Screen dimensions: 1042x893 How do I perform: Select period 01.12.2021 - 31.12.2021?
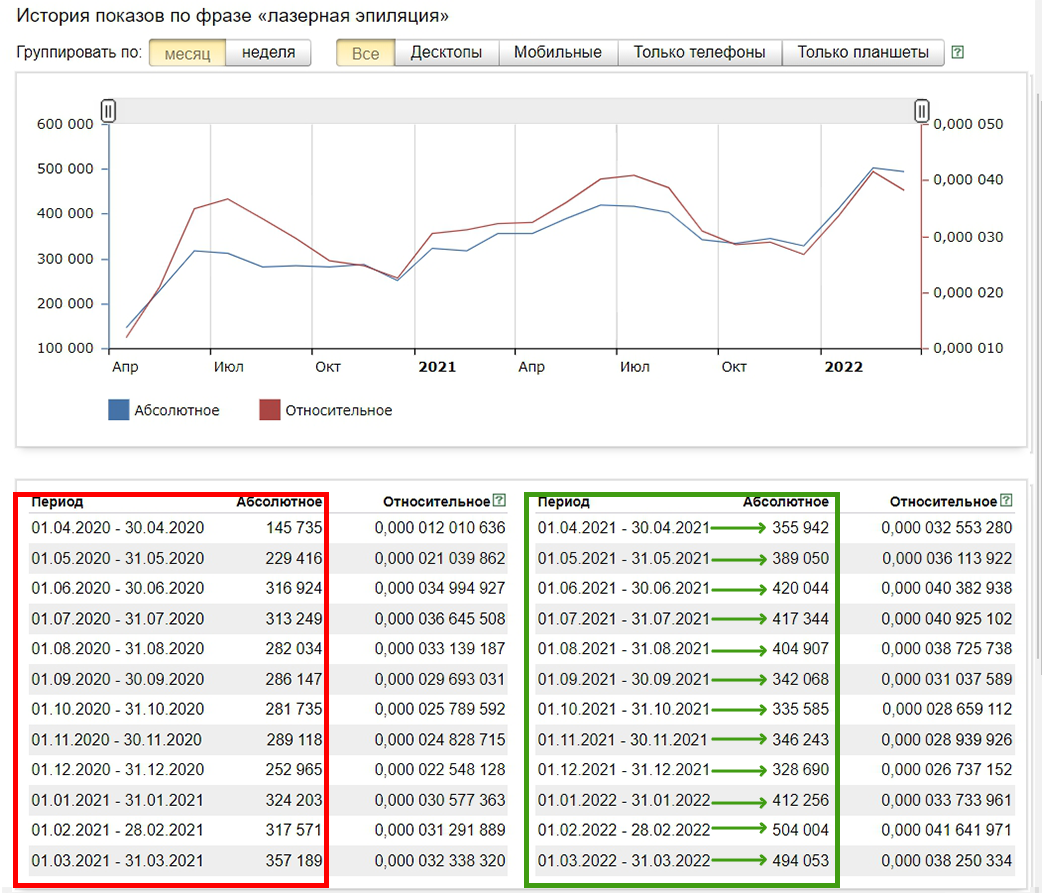(624, 769)
